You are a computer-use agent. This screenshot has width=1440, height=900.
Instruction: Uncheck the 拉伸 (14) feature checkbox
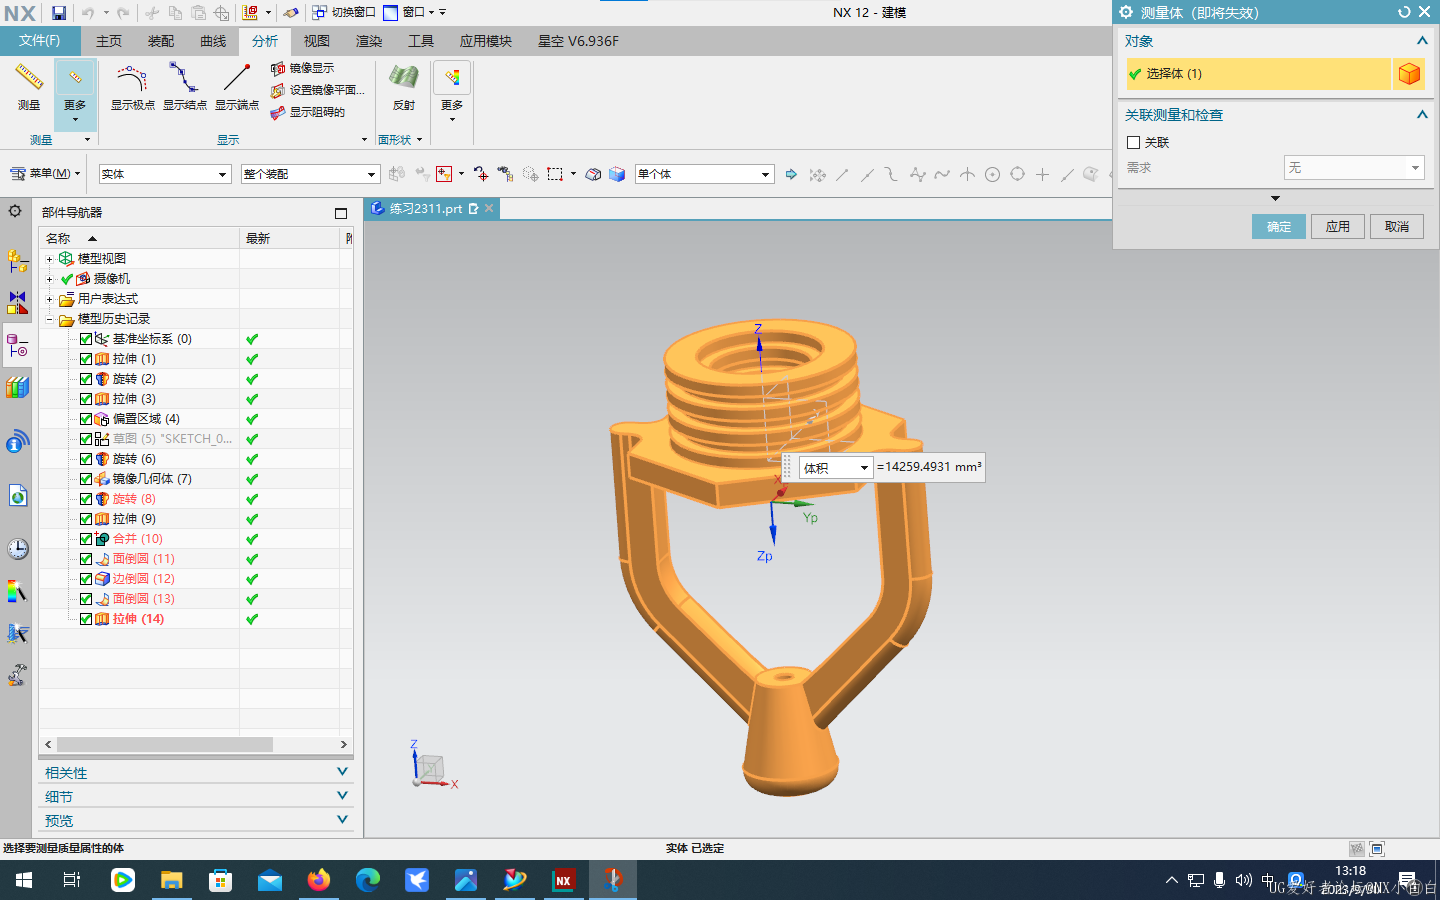tap(86, 619)
